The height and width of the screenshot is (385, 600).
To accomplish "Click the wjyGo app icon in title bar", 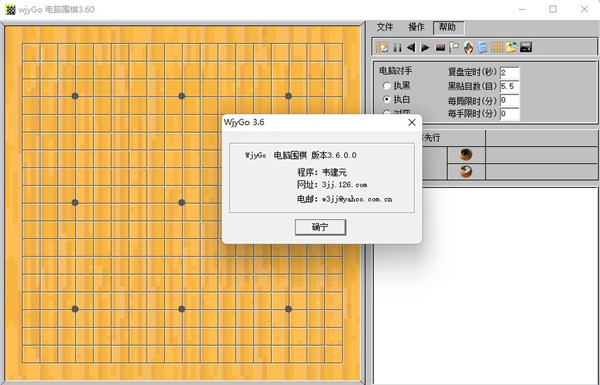I will [10, 10].
